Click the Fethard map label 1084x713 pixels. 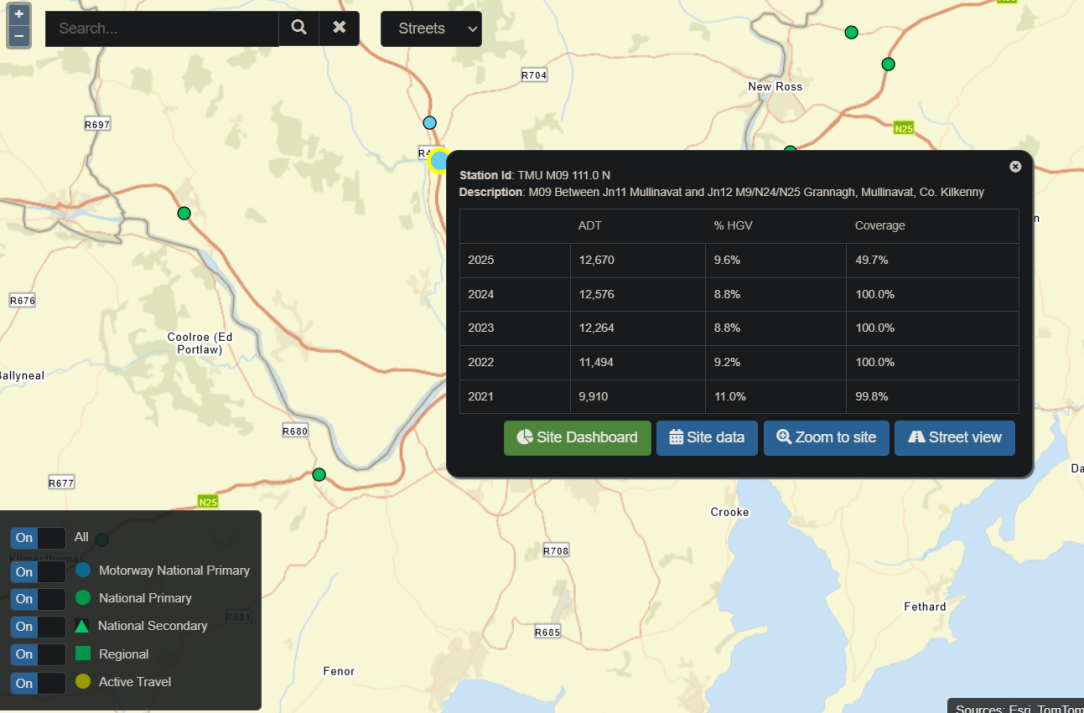925,606
